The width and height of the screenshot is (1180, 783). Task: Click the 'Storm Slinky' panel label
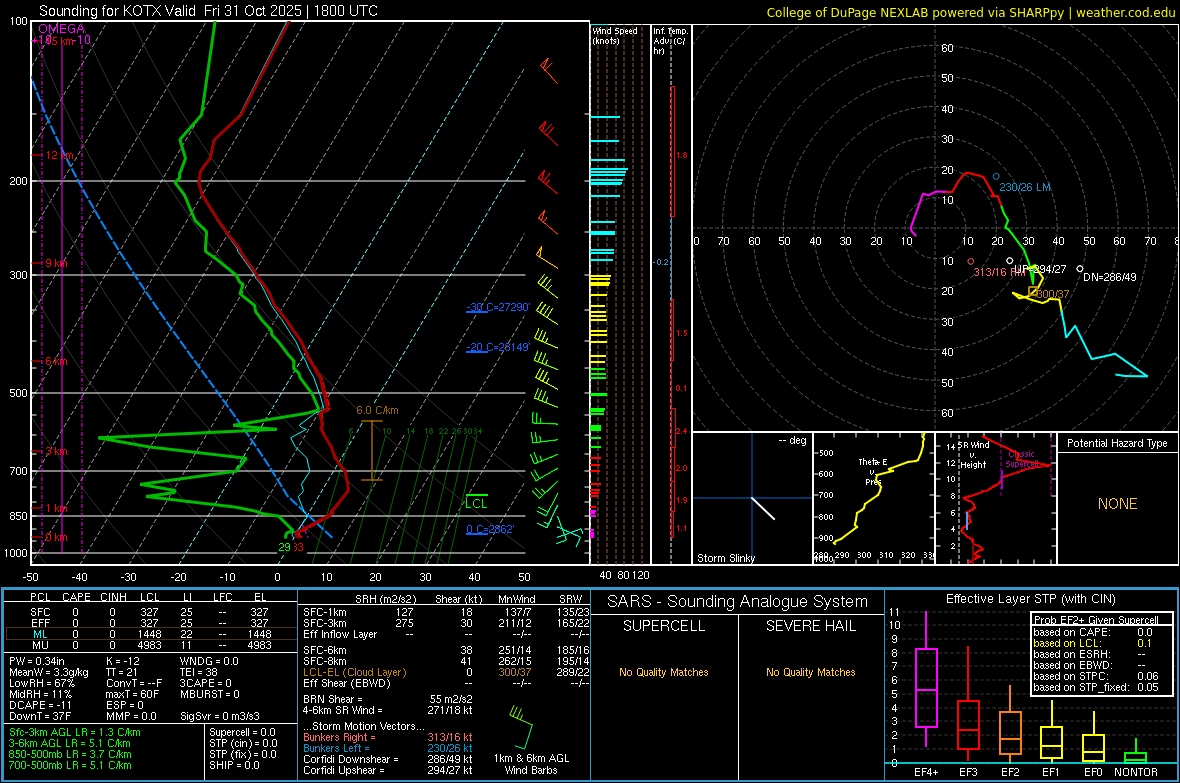coord(725,558)
